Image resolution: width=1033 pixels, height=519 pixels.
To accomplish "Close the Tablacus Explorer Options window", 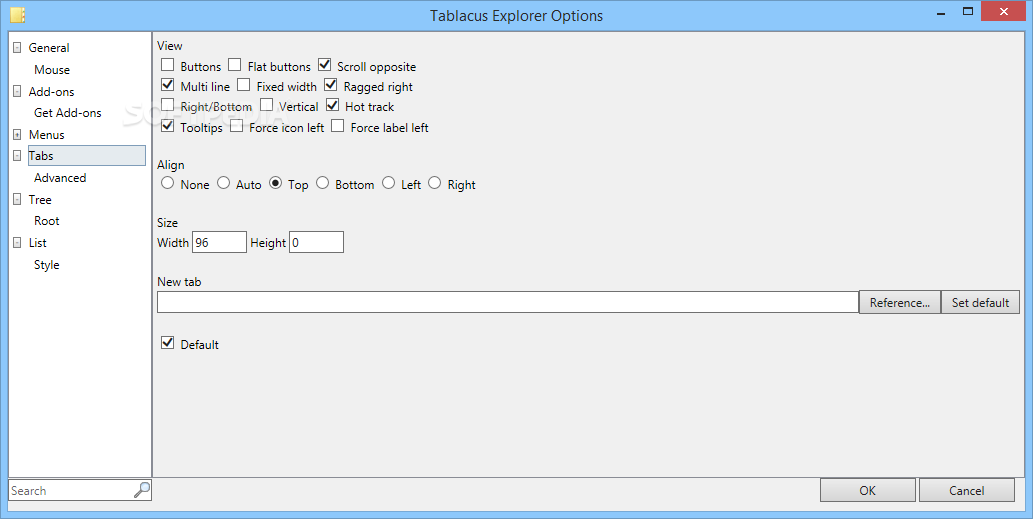I will click(x=1004, y=11).
